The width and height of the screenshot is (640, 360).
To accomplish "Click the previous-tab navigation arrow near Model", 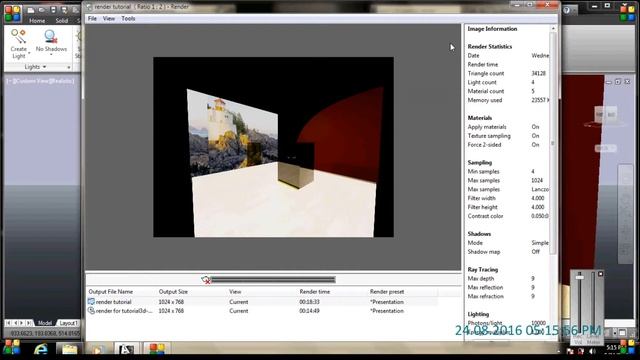I will [x=15, y=323].
